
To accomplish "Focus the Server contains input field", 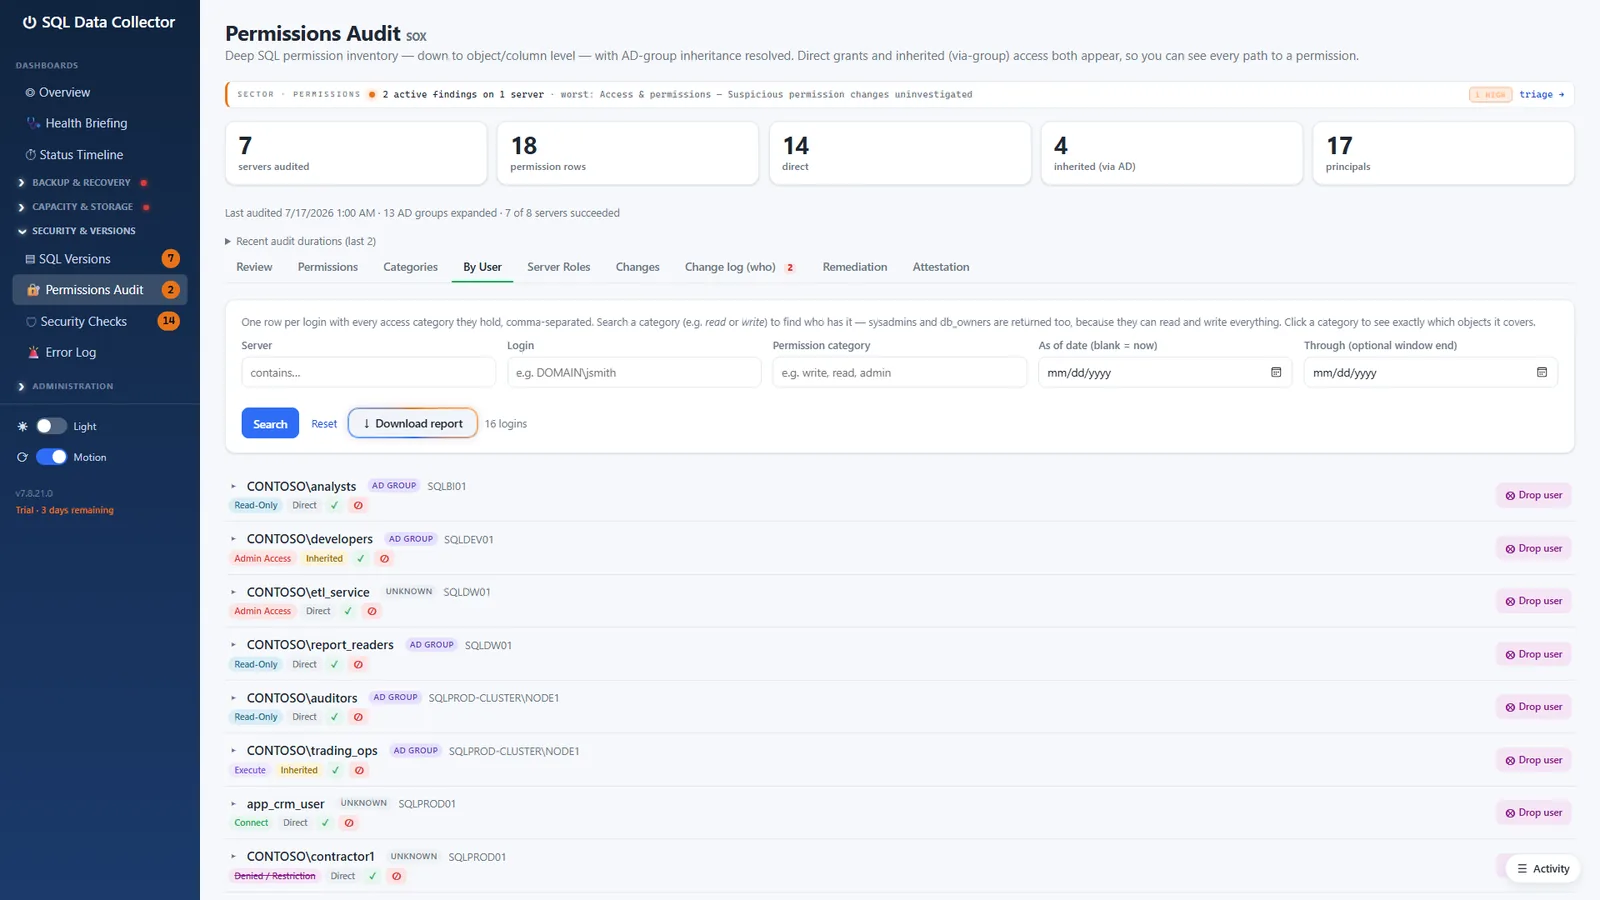I will coord(368,372).
